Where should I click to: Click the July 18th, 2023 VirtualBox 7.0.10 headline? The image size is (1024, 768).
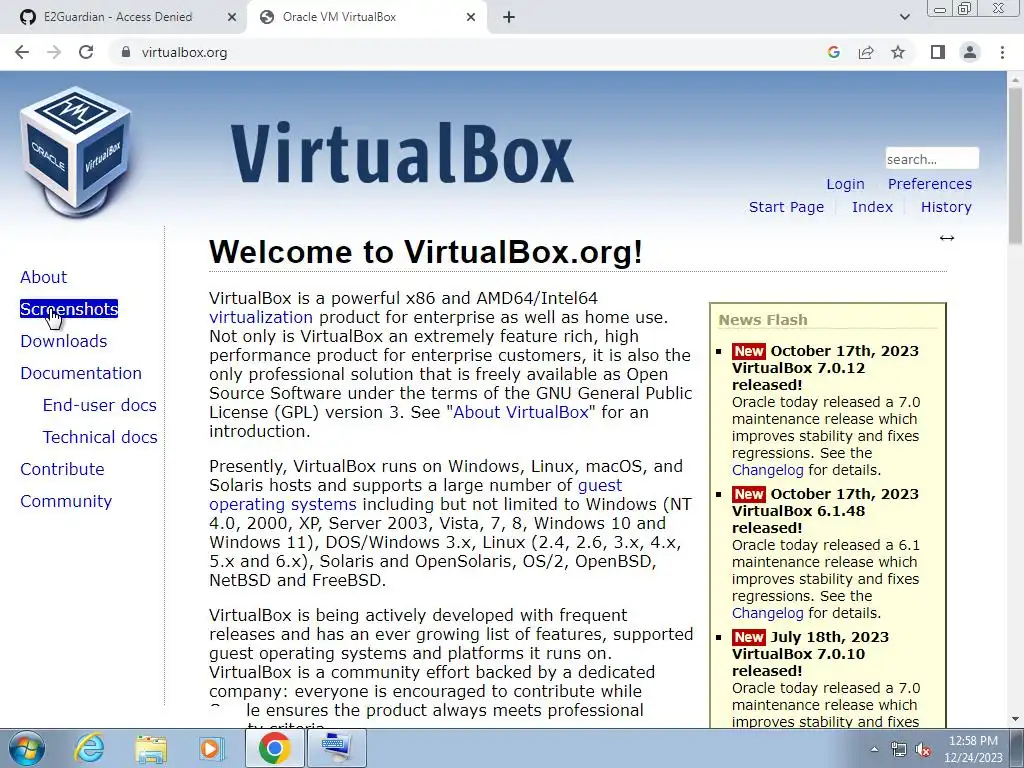pyautogui.click(x=810, y=654)
